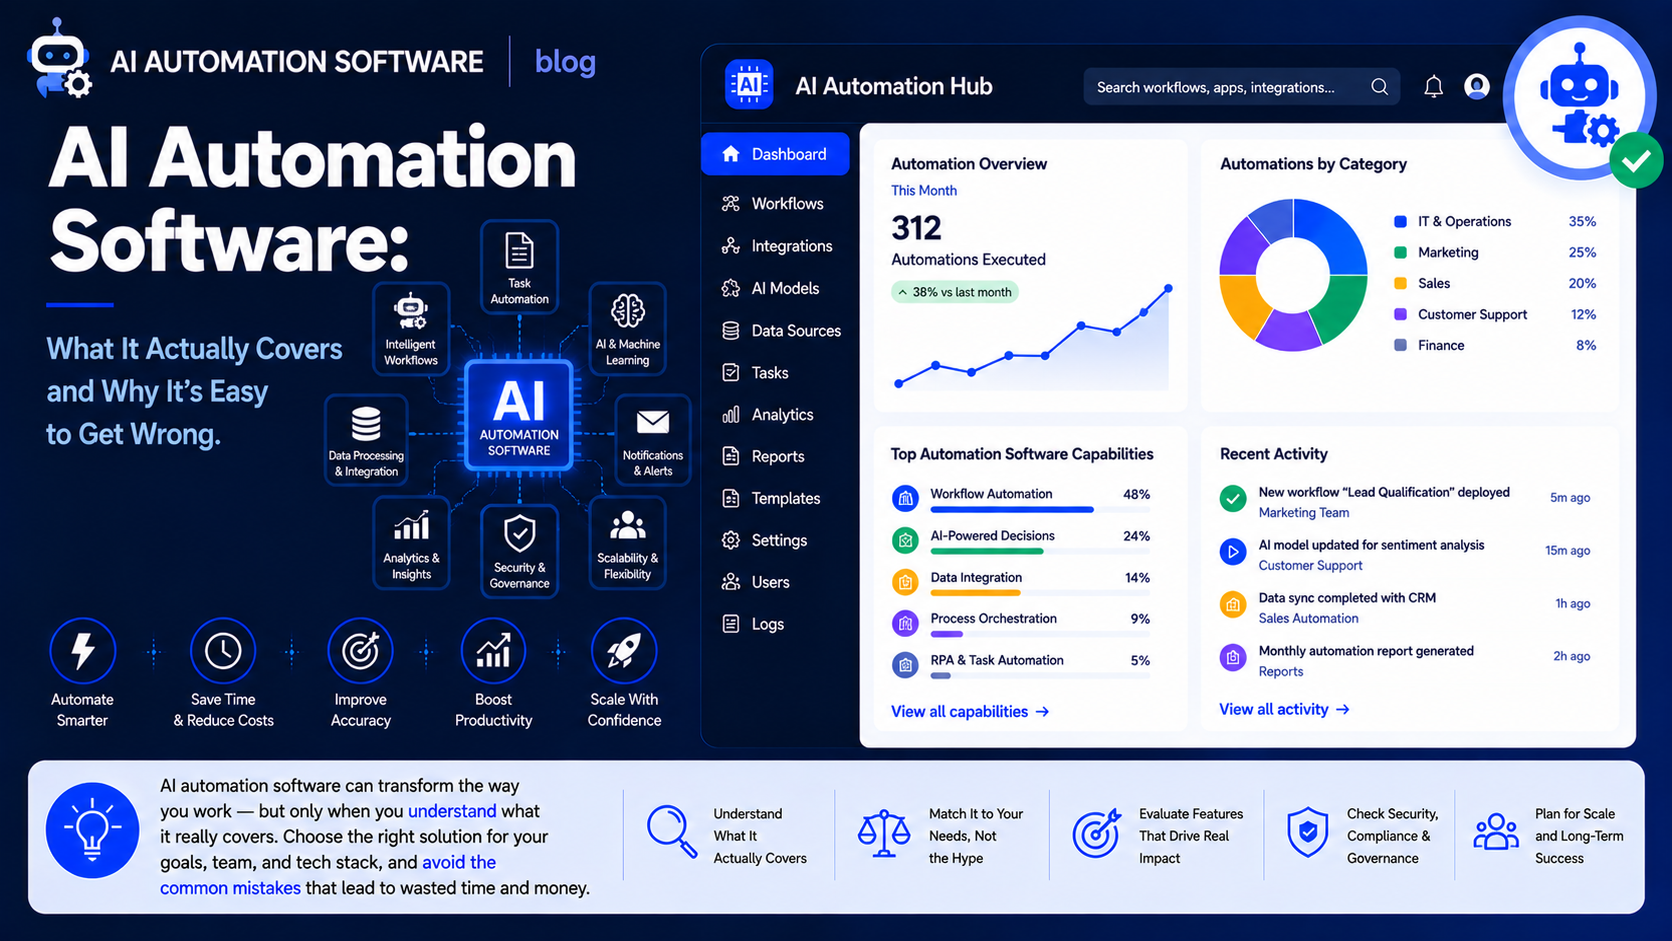Click the Reports document icon
1672x941 pixels.
click(x=731, y=456)
